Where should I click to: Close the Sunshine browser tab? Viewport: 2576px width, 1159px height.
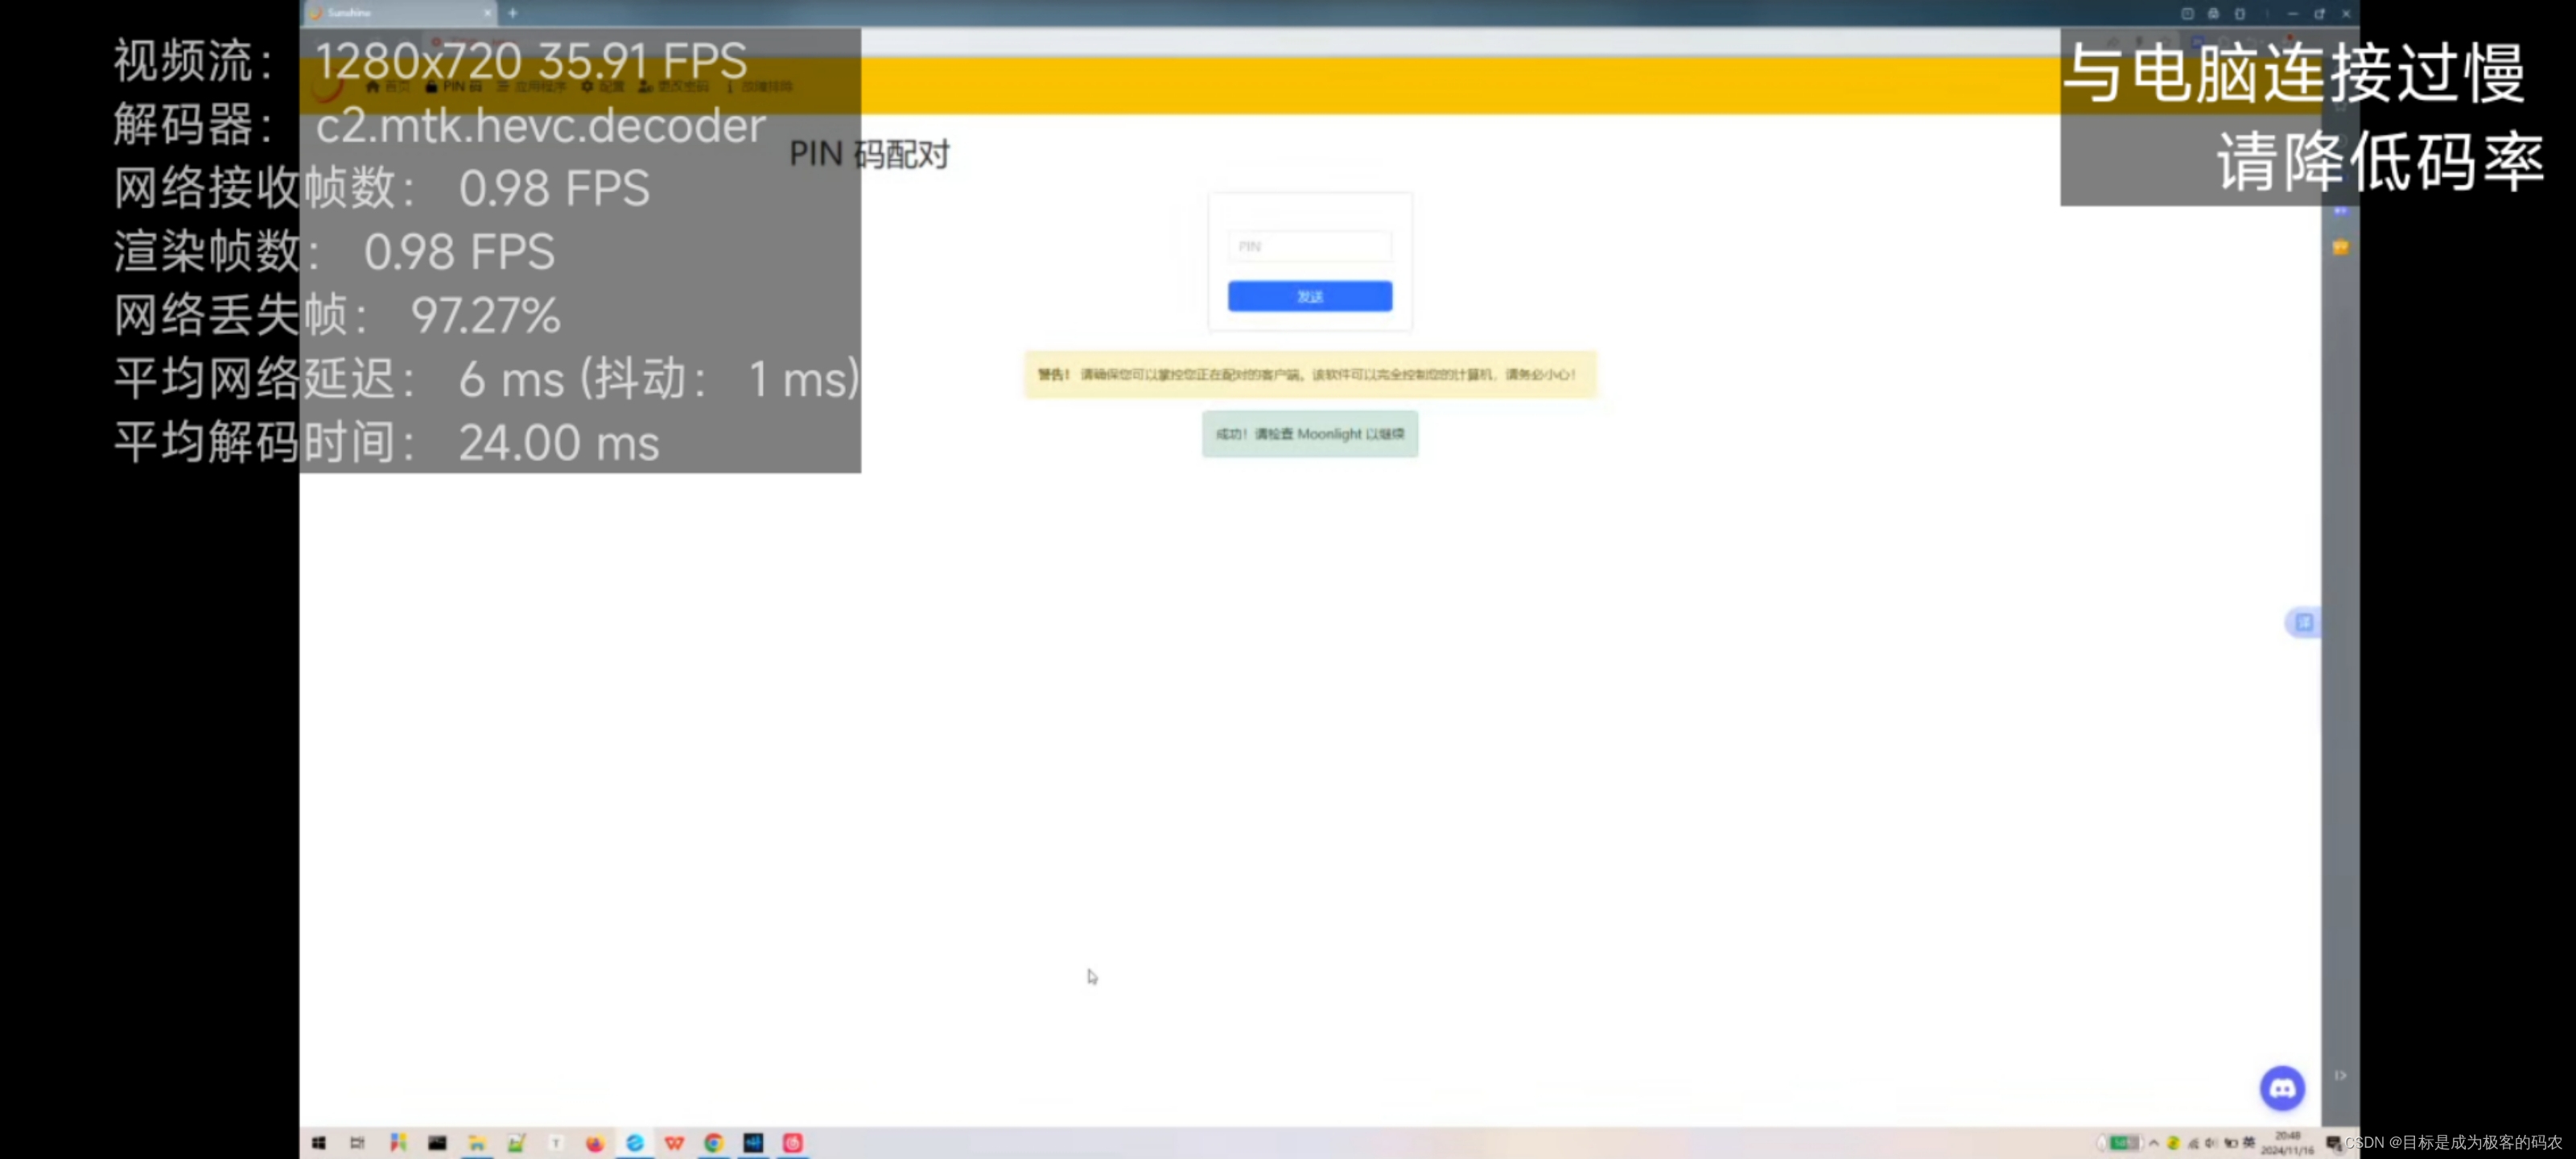tap(488, 13)
